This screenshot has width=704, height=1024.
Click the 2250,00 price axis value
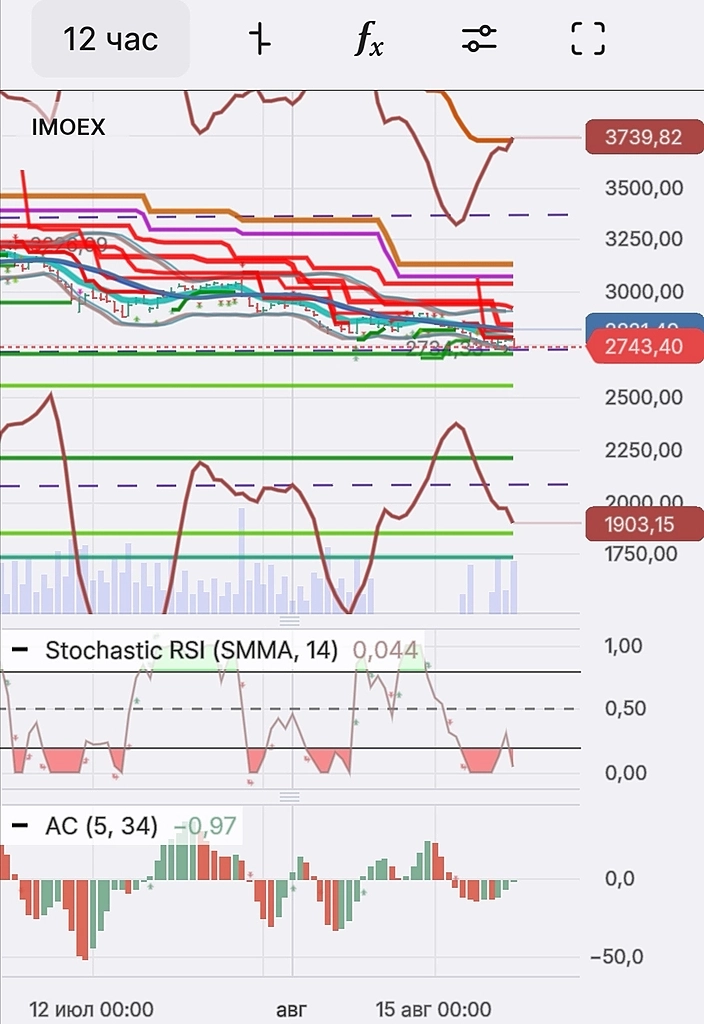(x=644, y=450)
